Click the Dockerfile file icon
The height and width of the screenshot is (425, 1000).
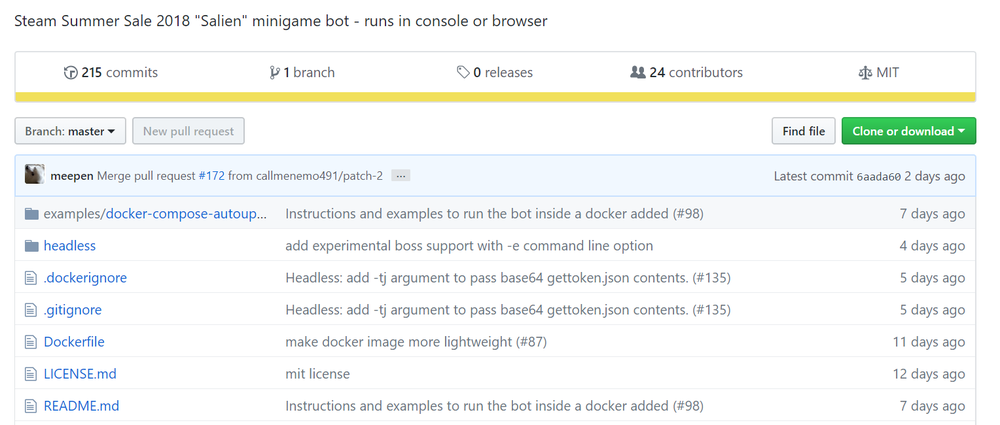click(31, 341)
